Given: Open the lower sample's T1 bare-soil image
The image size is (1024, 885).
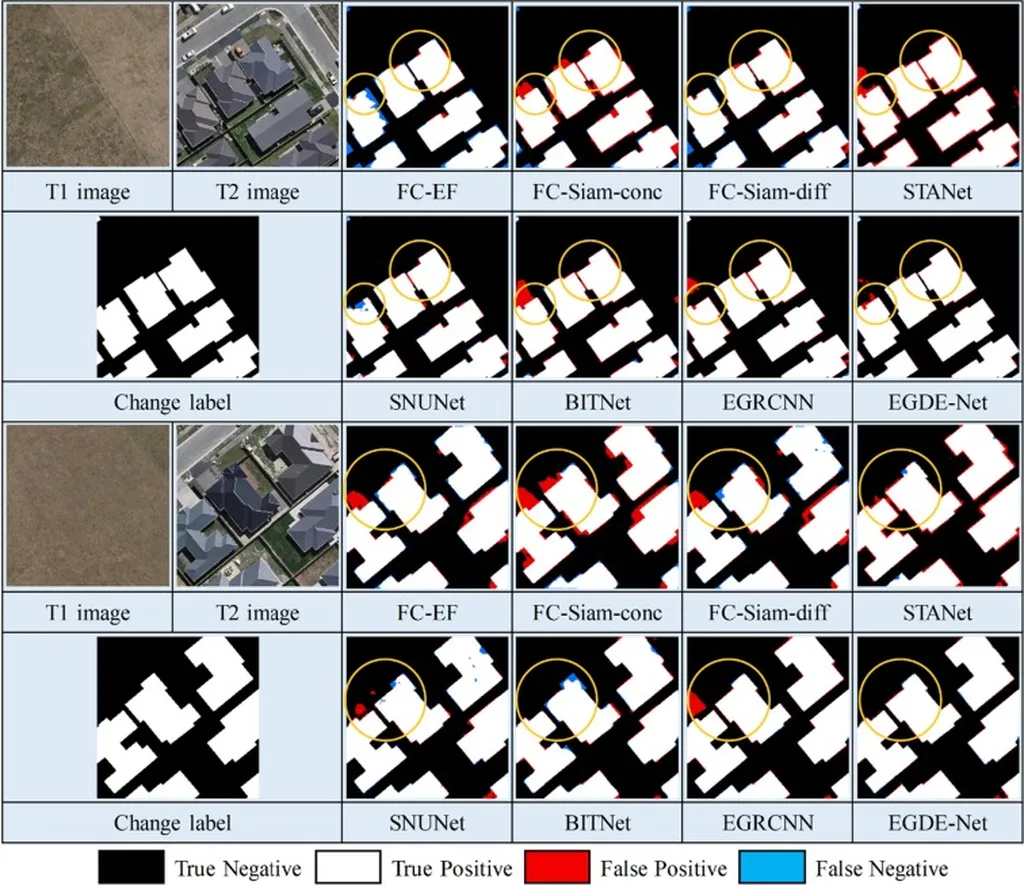Looking at the screenshot, I should point(88,506).
